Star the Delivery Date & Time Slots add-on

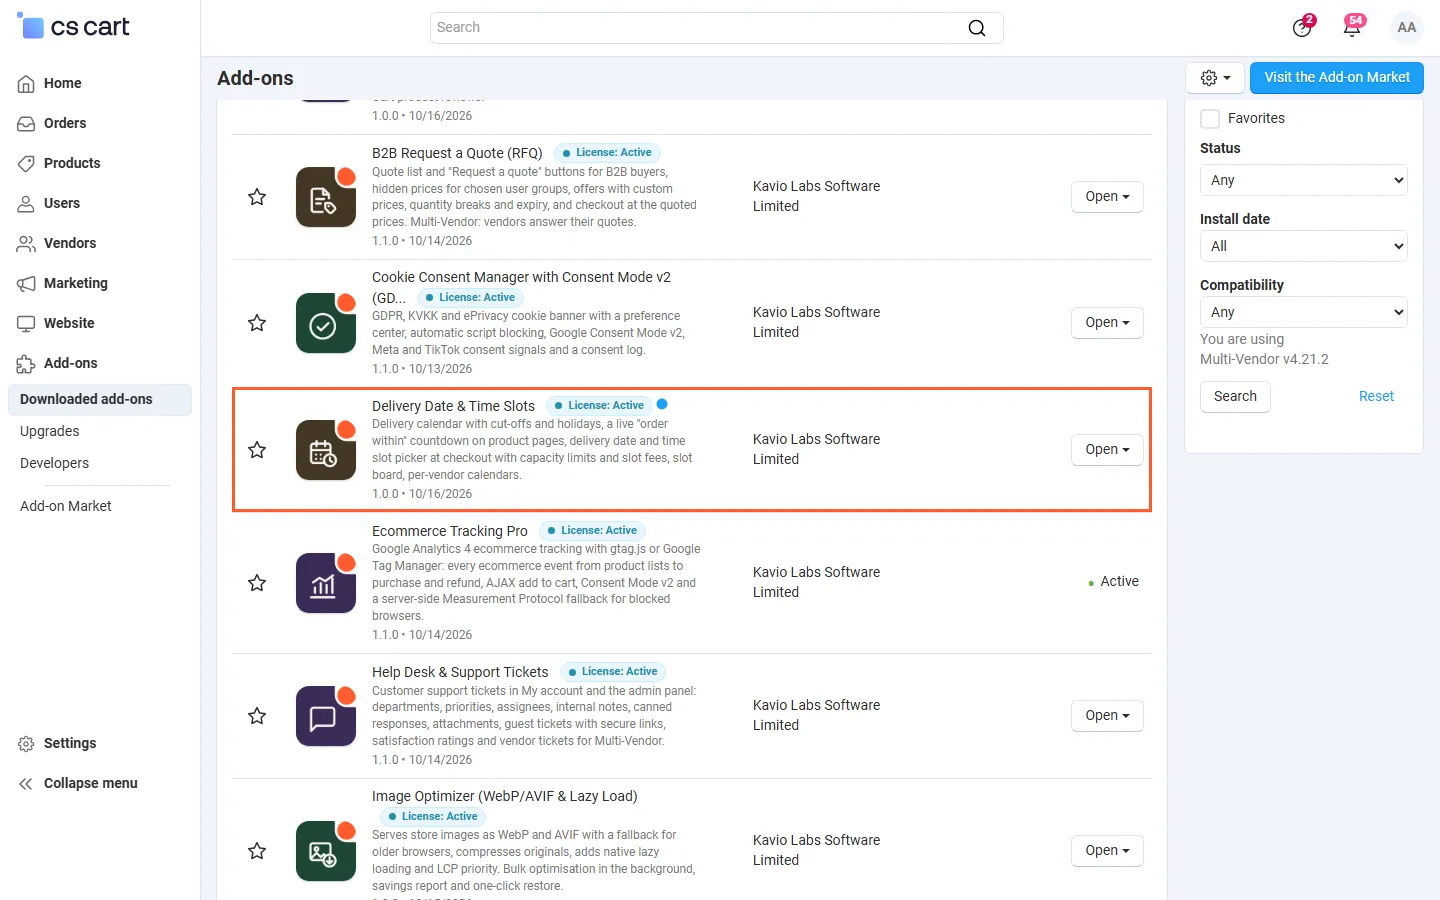coord(257,450)
